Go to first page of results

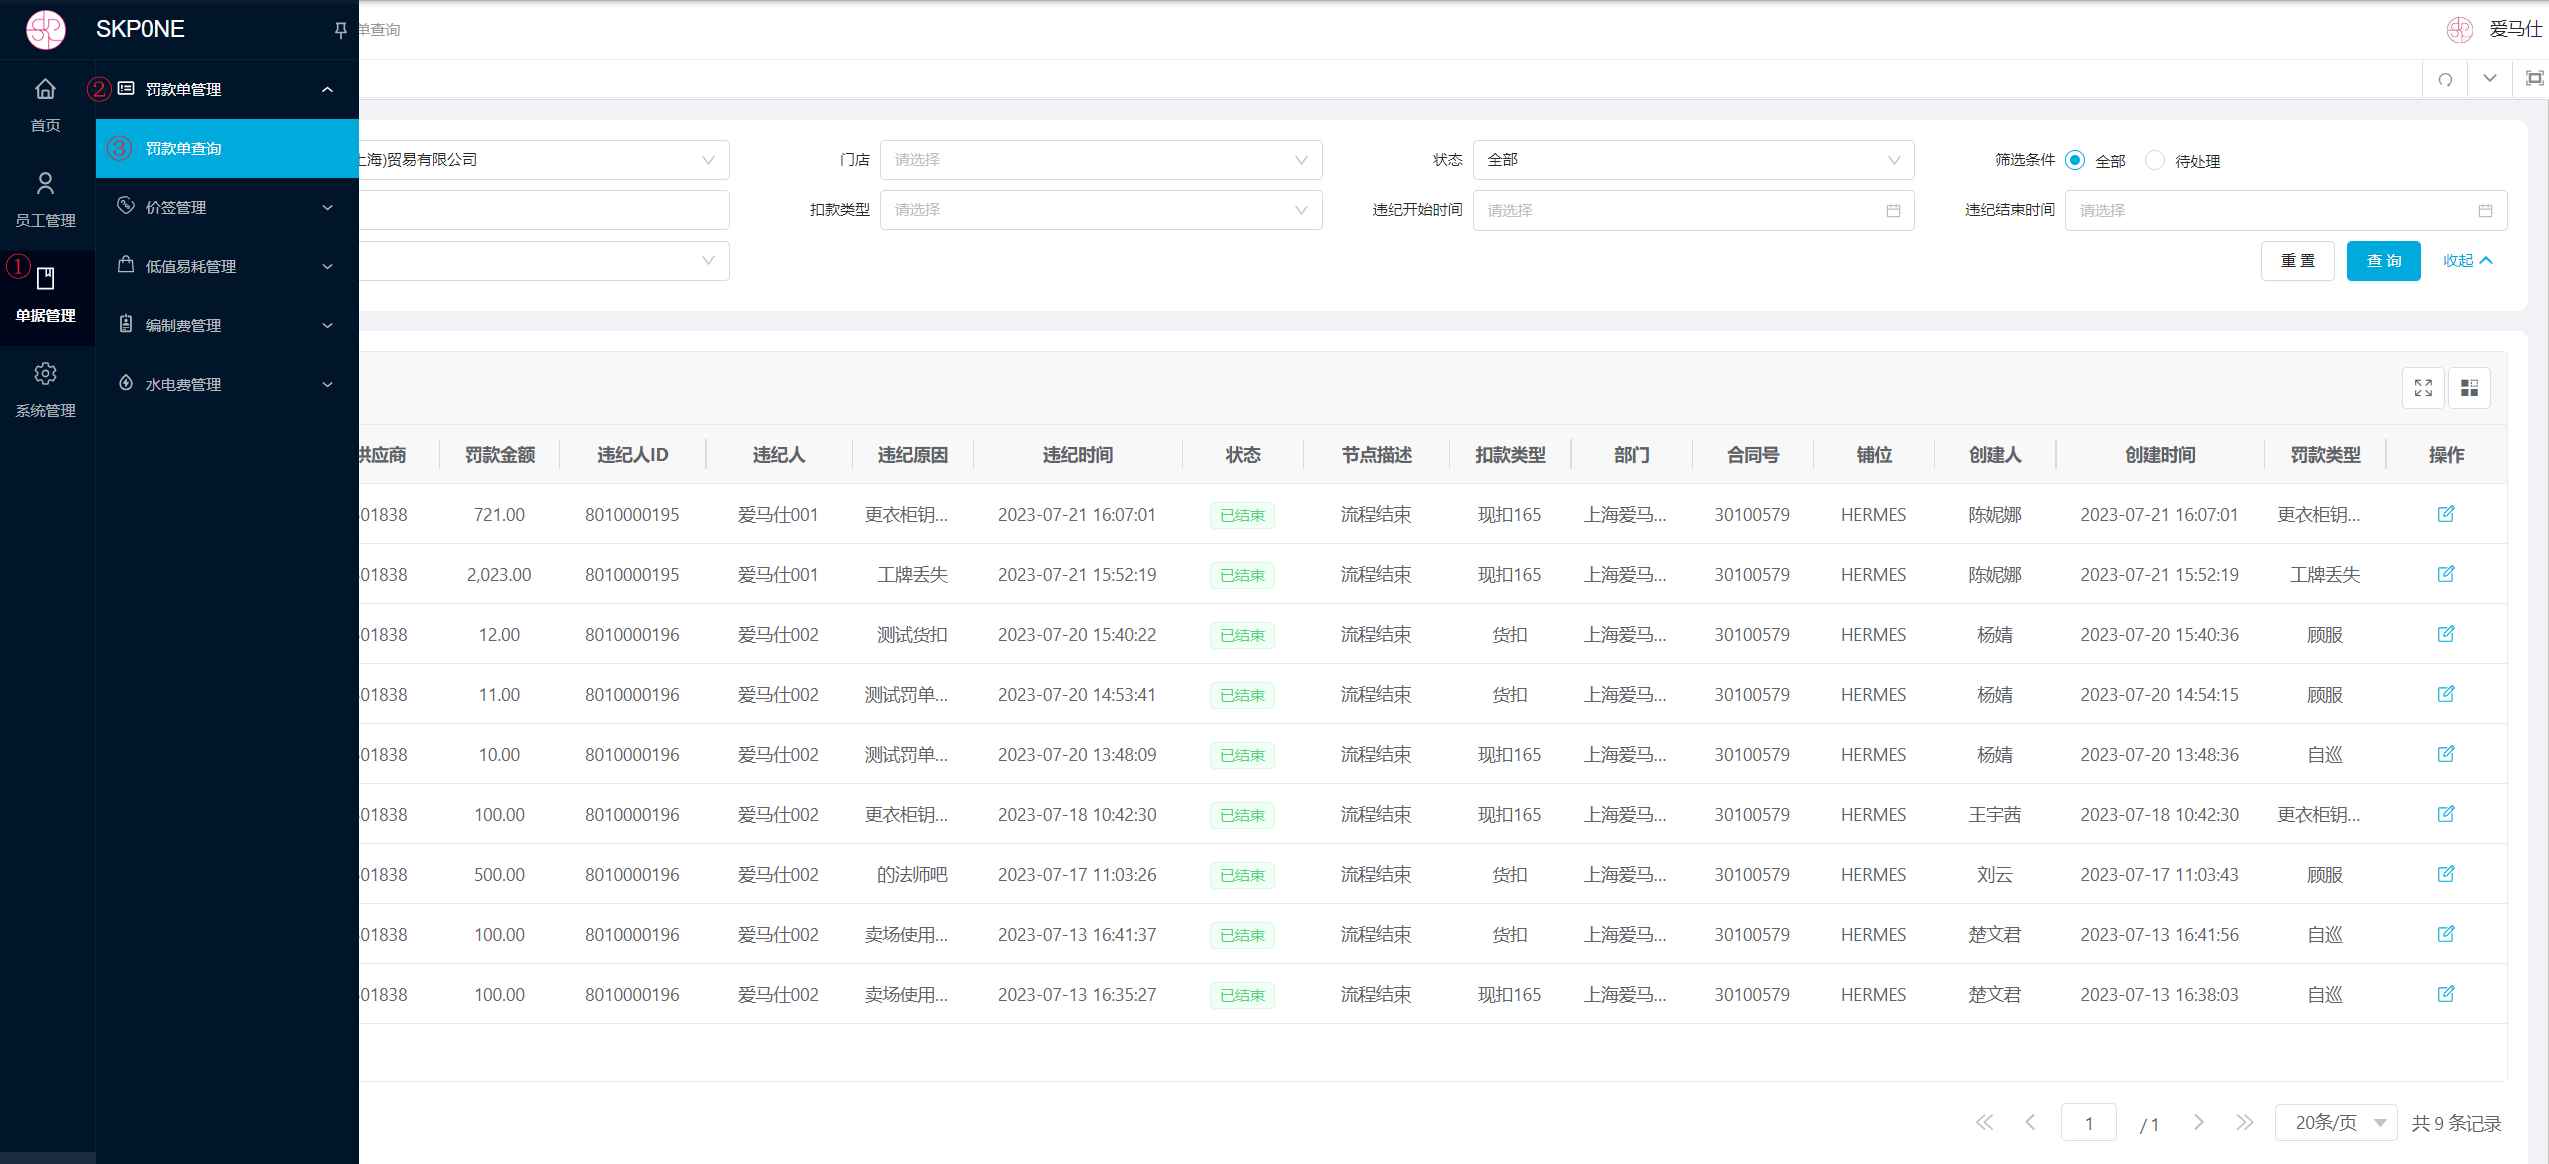click(x=1985, y=1122)
